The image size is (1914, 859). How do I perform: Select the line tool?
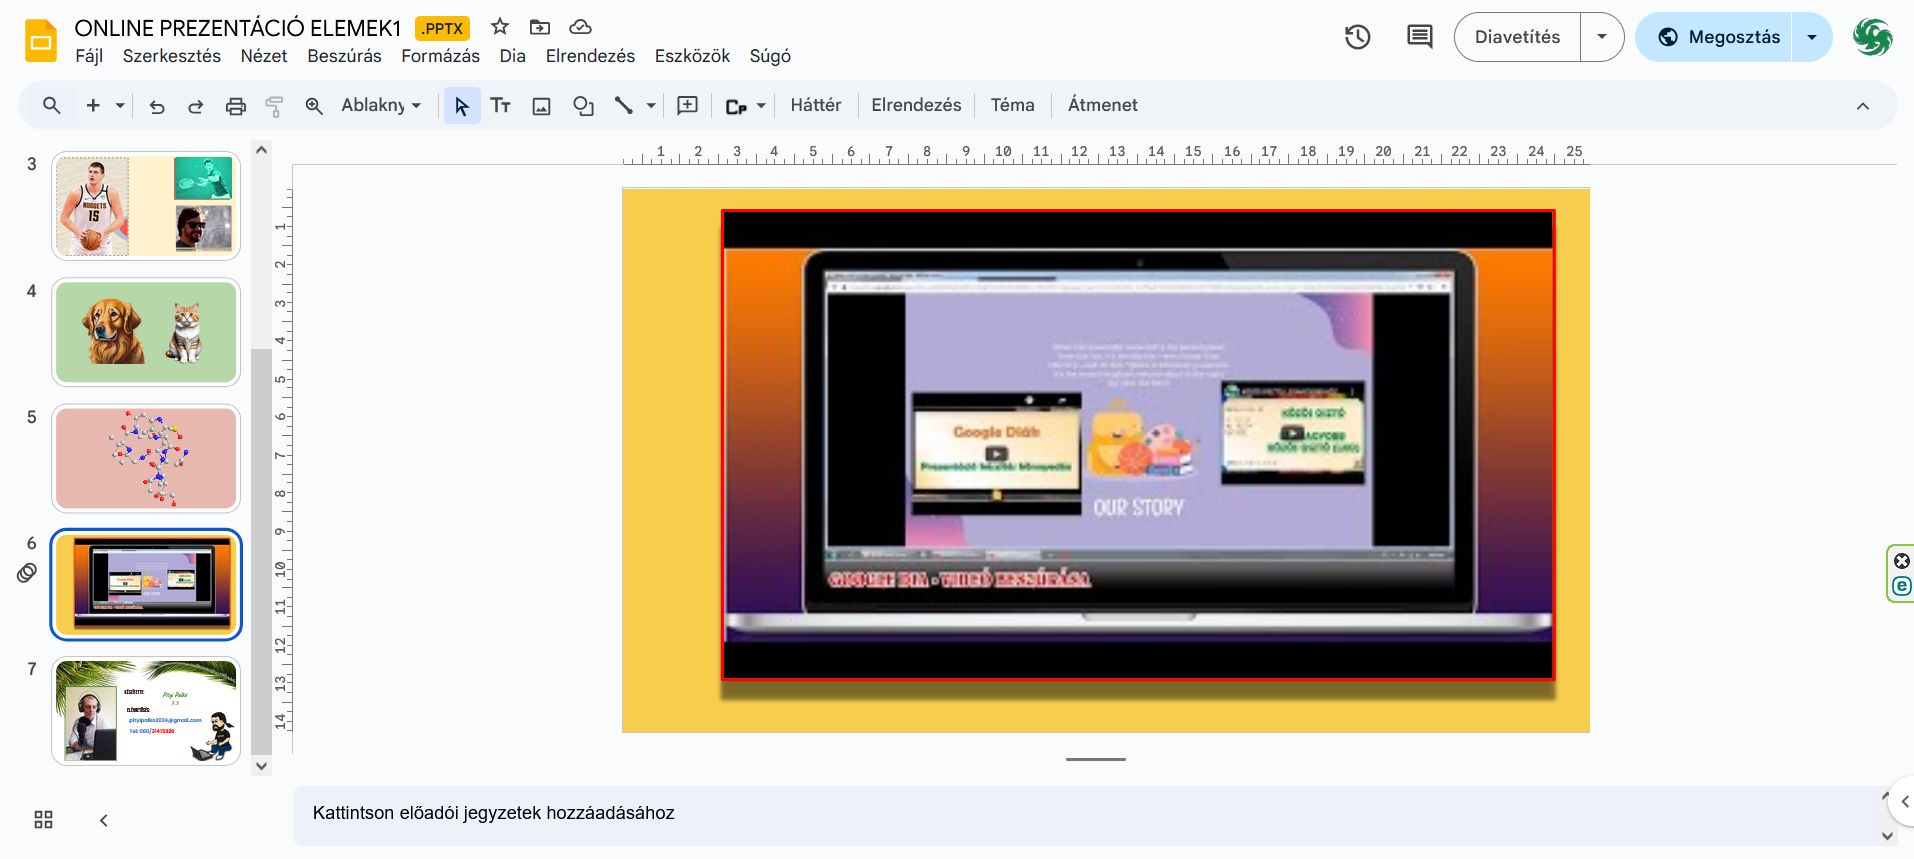[623, 106]
